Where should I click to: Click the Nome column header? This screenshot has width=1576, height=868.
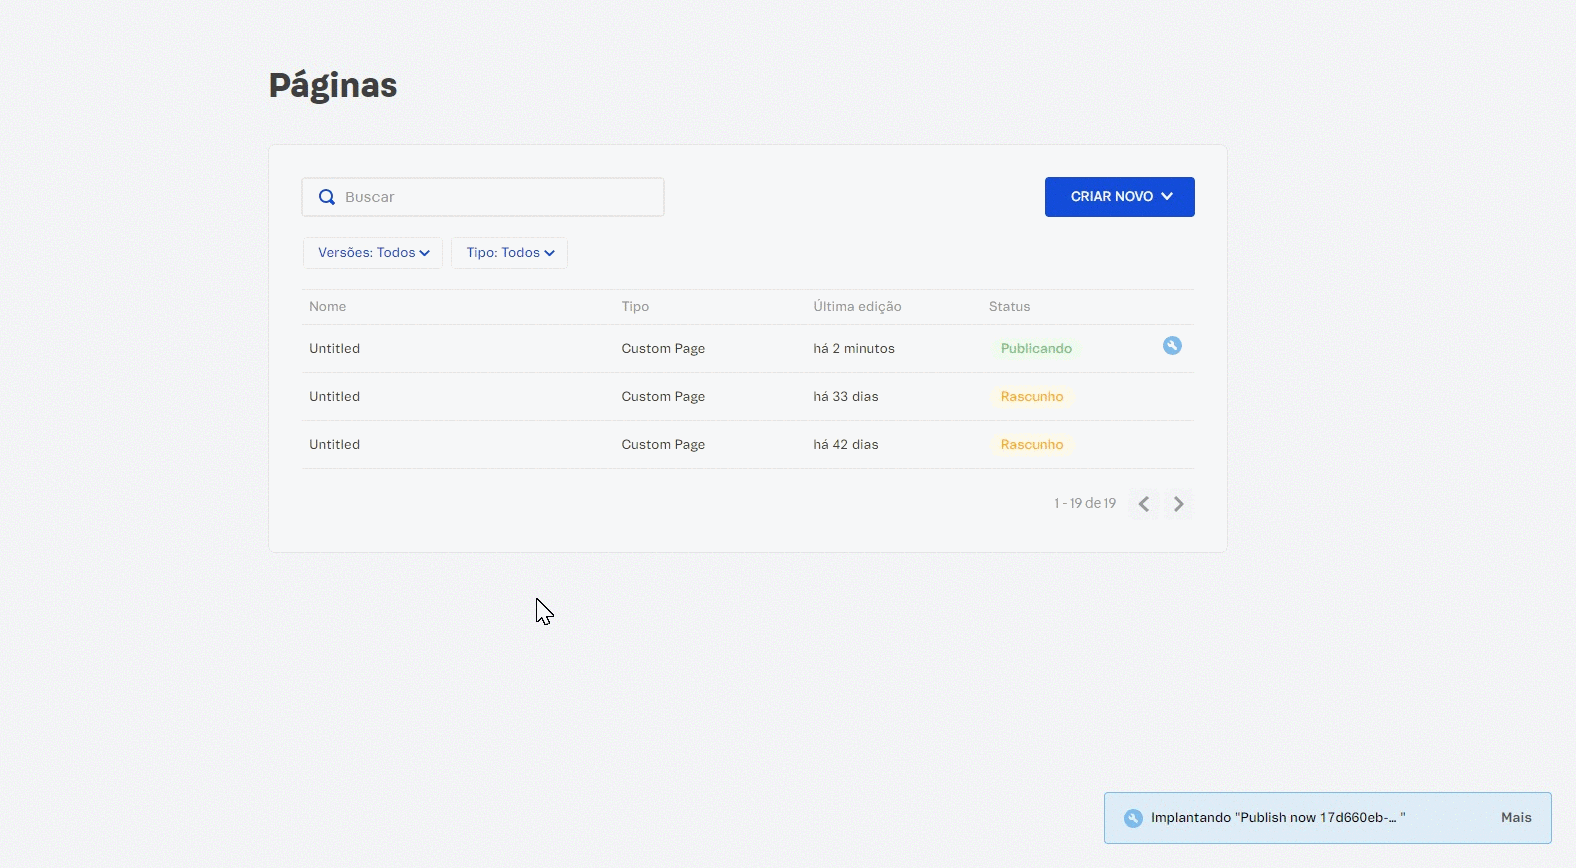[x=328, y=307]
